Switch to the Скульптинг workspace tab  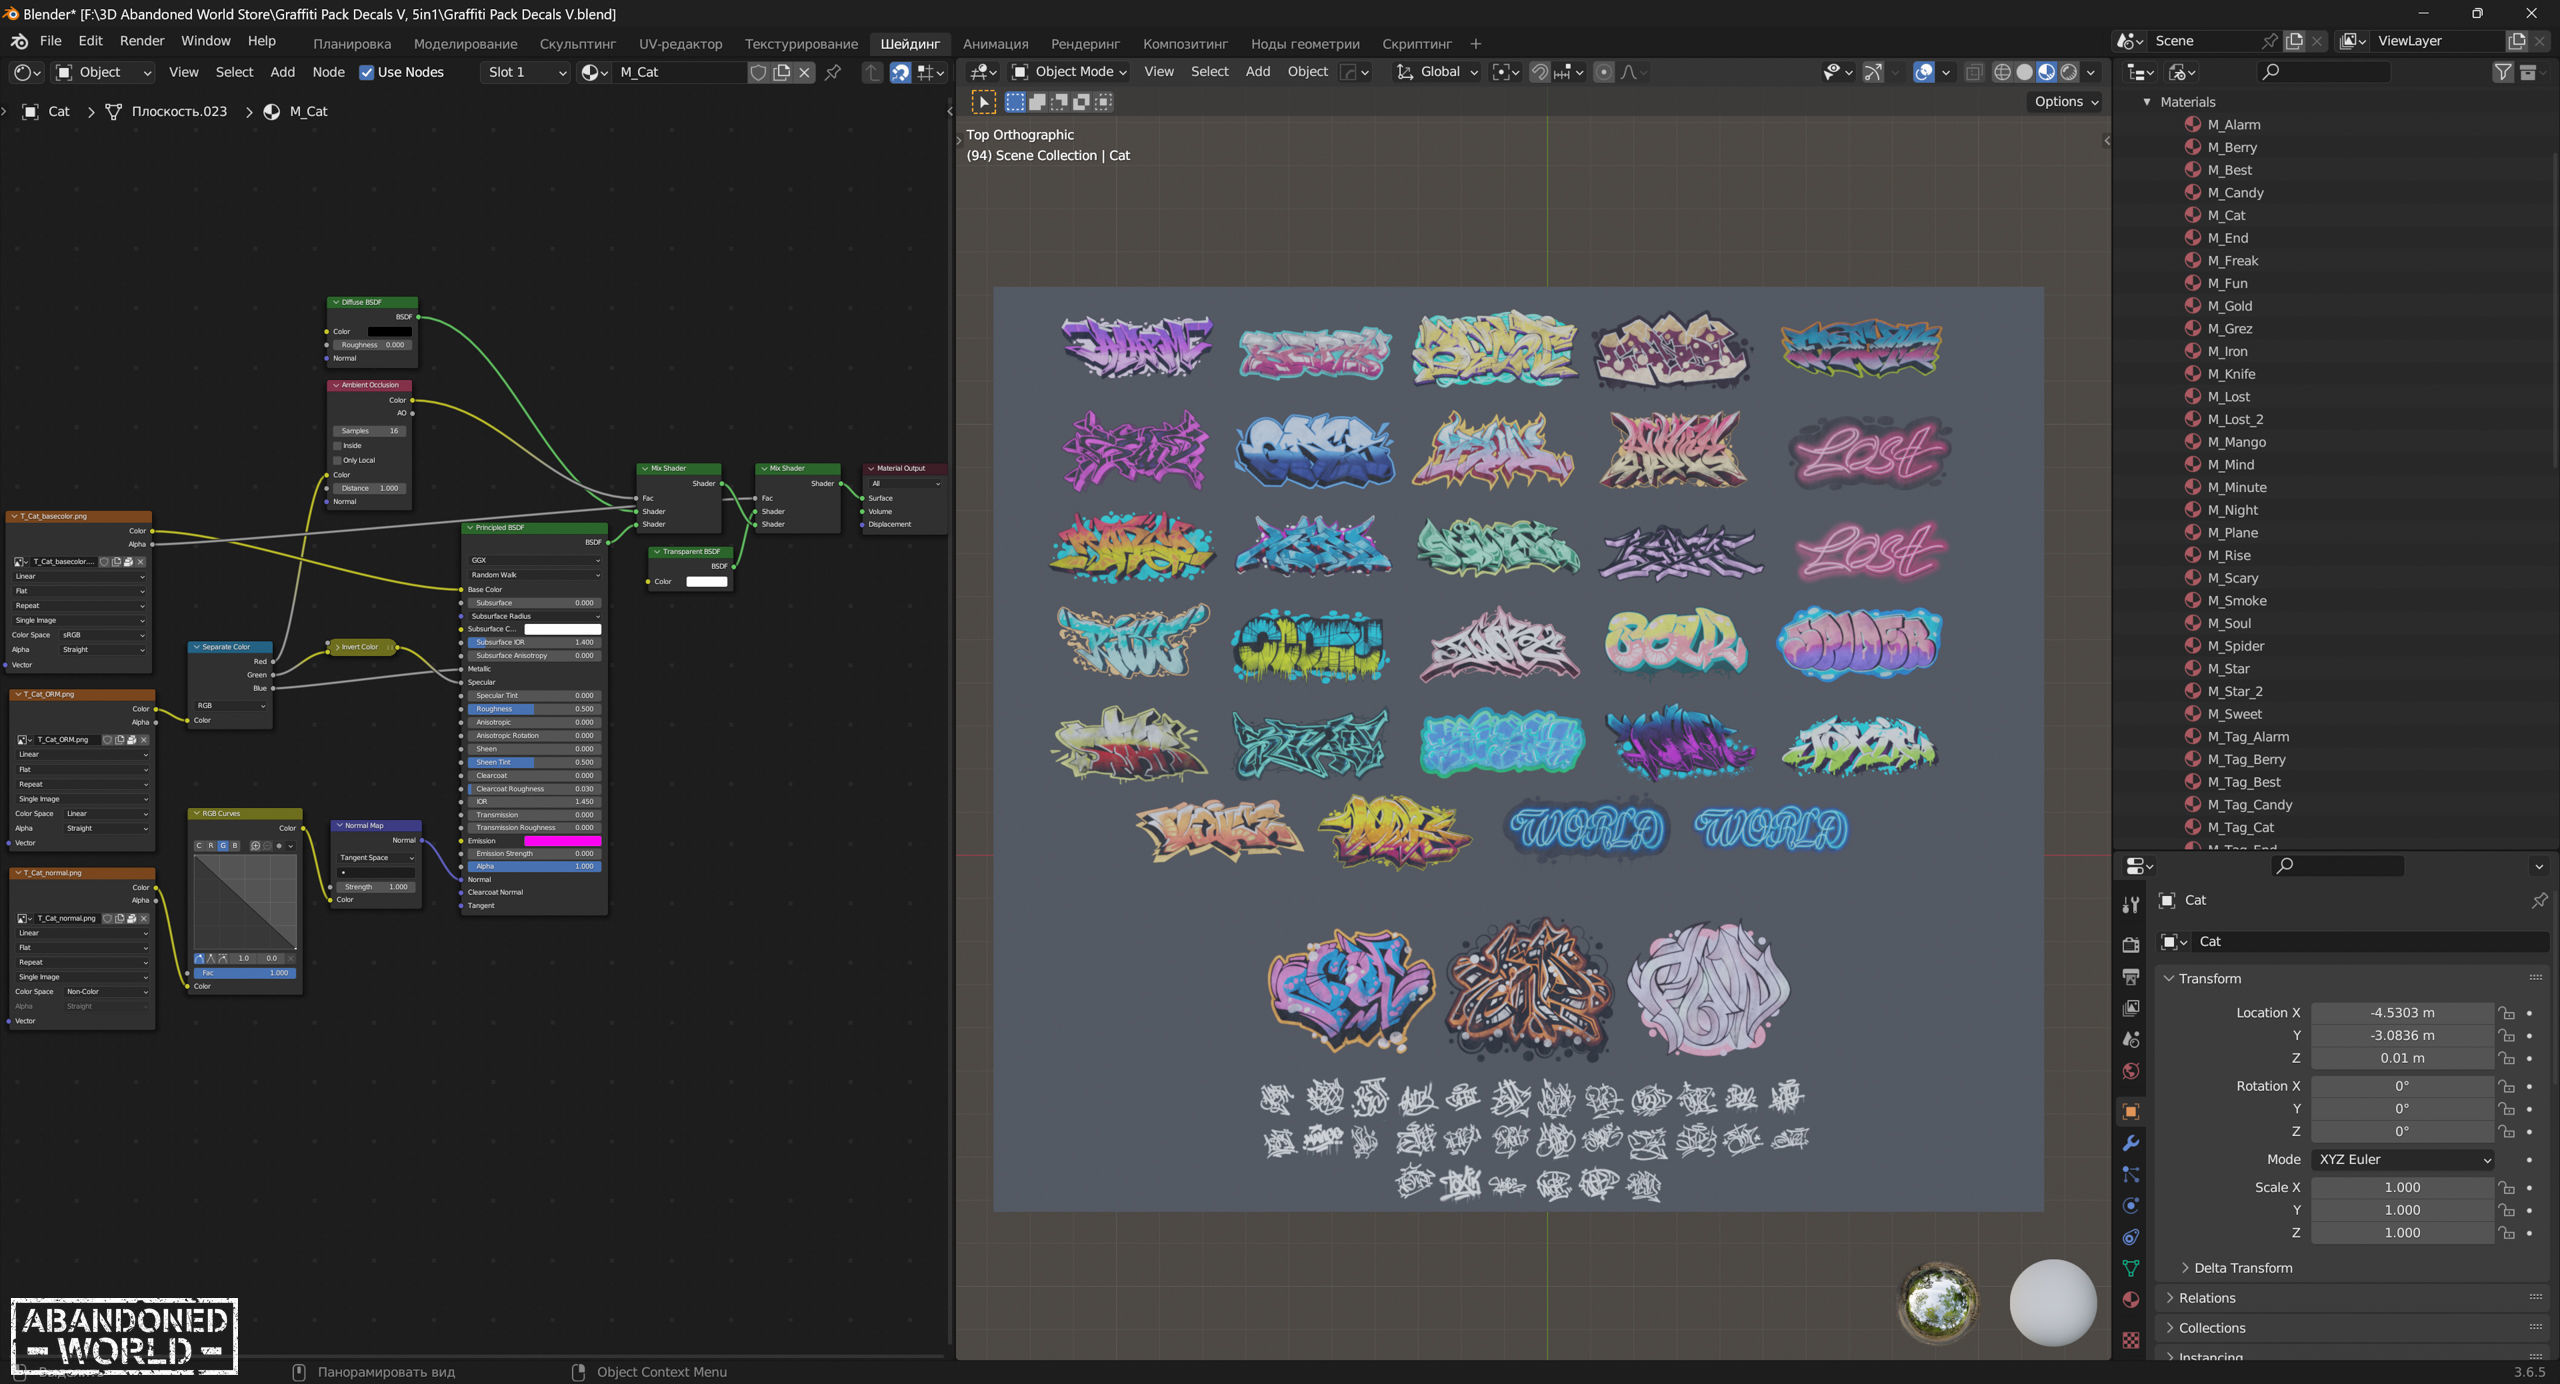[x=577, y=44]
